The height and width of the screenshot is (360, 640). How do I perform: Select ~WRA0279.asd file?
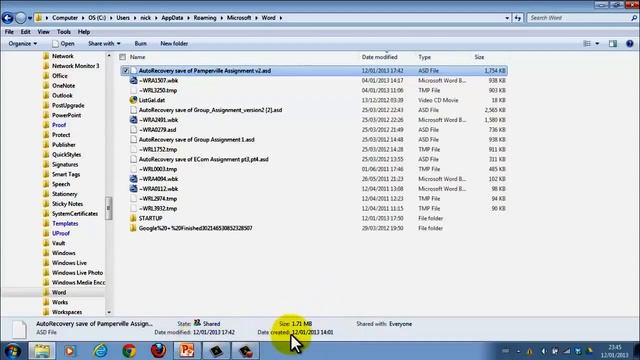pos(158,130)
